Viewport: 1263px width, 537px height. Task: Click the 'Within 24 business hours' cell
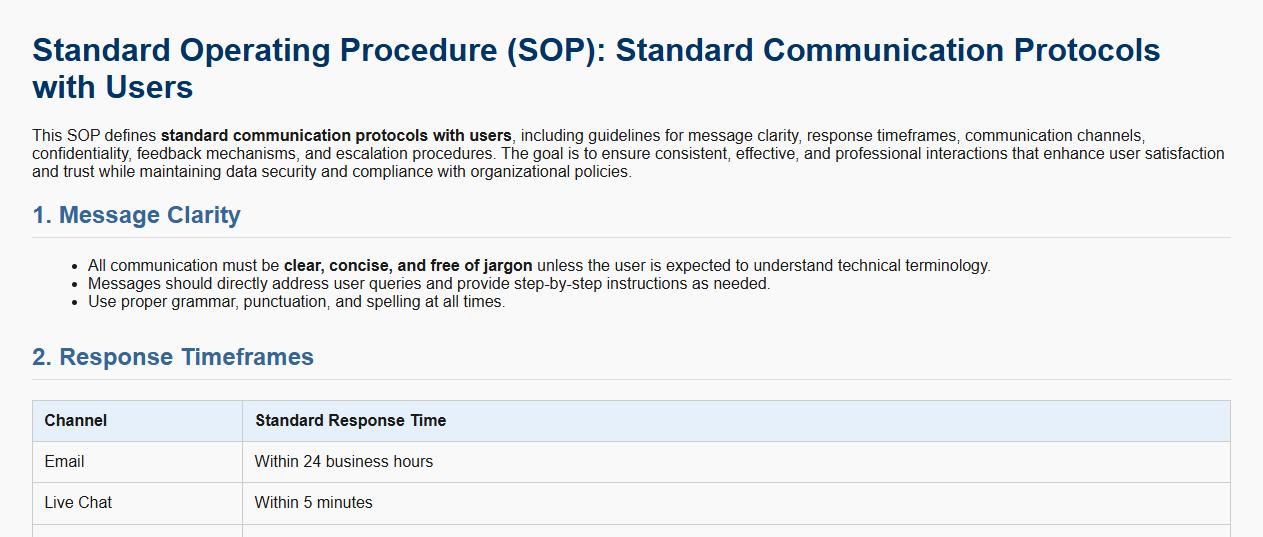(x=344, y=462)
